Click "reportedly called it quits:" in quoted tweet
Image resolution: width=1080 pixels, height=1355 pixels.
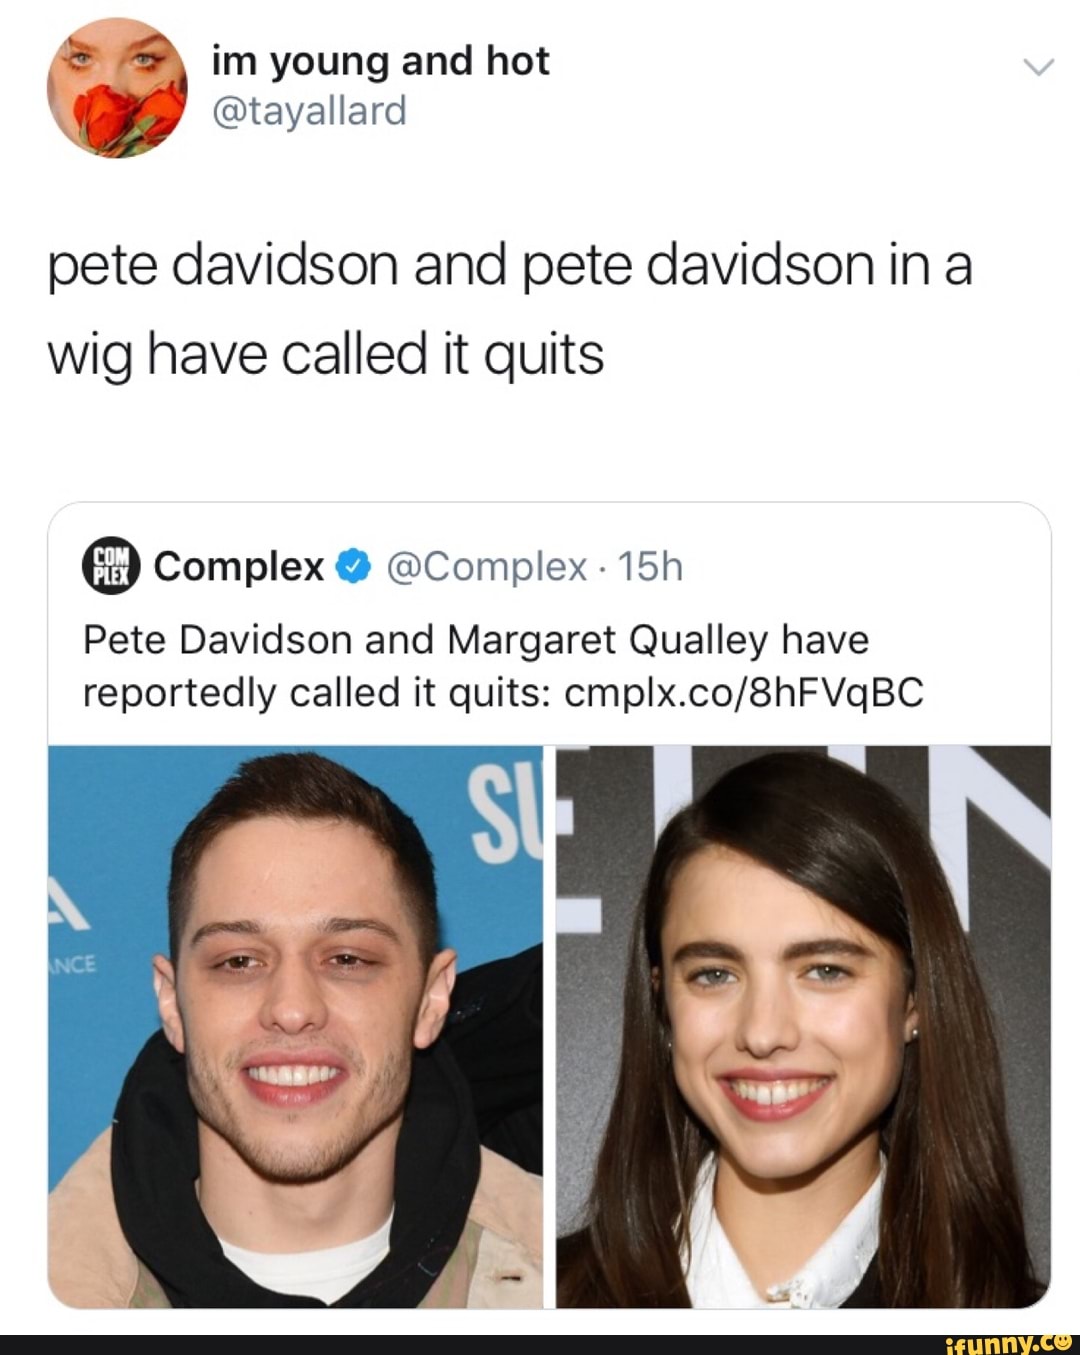tap(318, 692)
